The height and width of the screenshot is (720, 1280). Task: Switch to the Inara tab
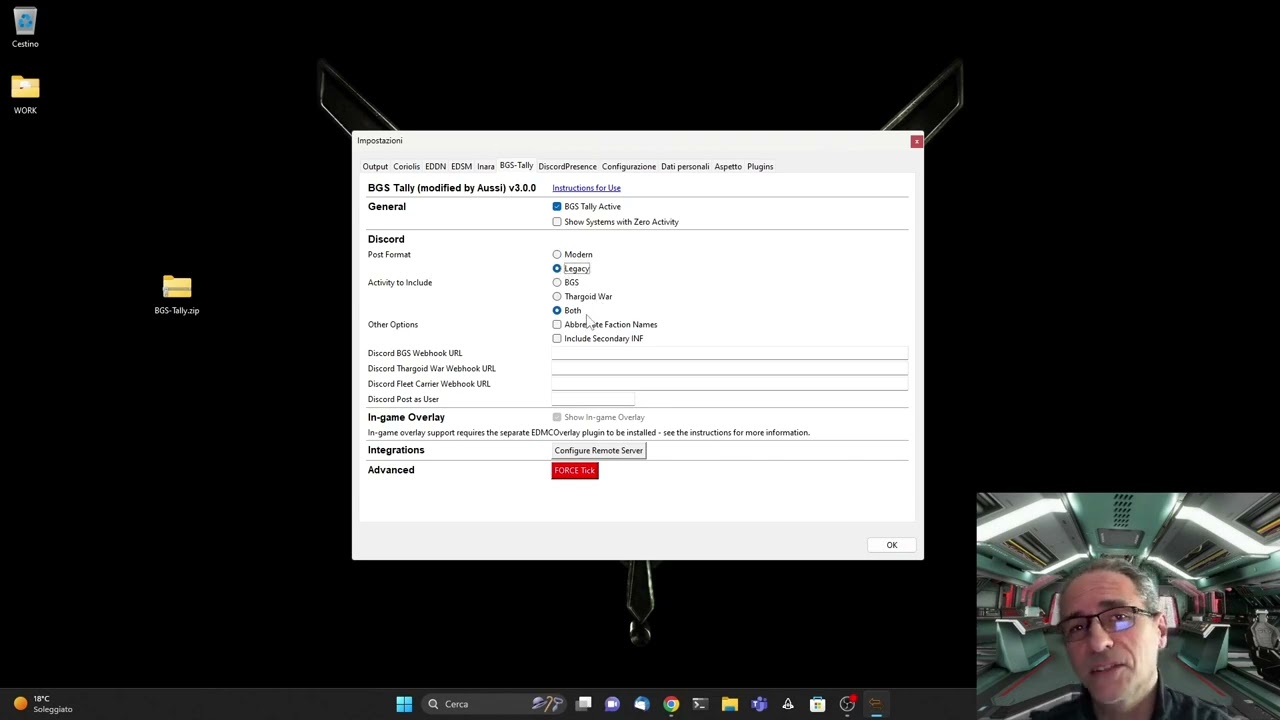tap(485, 167)
